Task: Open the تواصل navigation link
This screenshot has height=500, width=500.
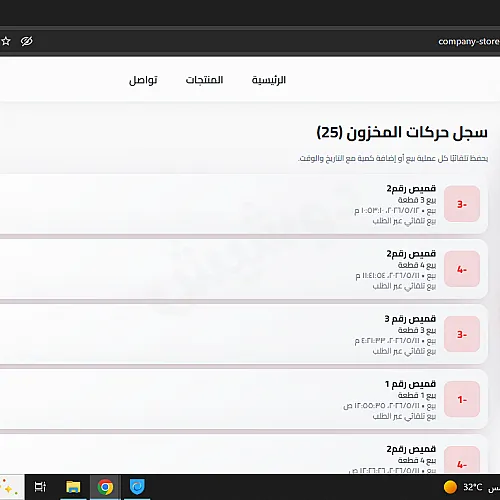Action: pyautogui.click(x=143, y=80)
